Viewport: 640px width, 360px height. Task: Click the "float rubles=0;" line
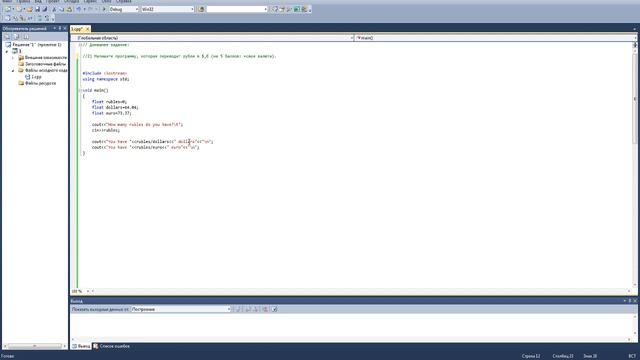point(109,102)
